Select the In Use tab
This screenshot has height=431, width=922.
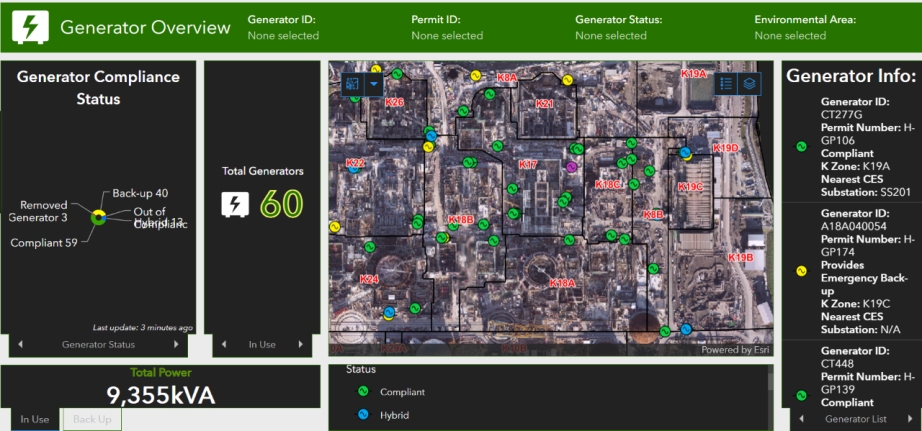[x=34, y=419]
